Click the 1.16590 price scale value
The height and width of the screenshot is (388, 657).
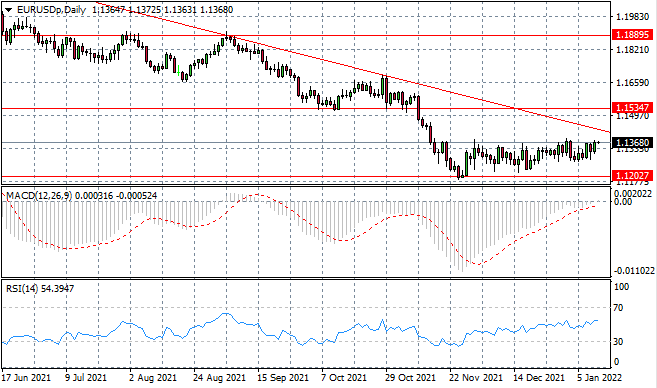633,83
